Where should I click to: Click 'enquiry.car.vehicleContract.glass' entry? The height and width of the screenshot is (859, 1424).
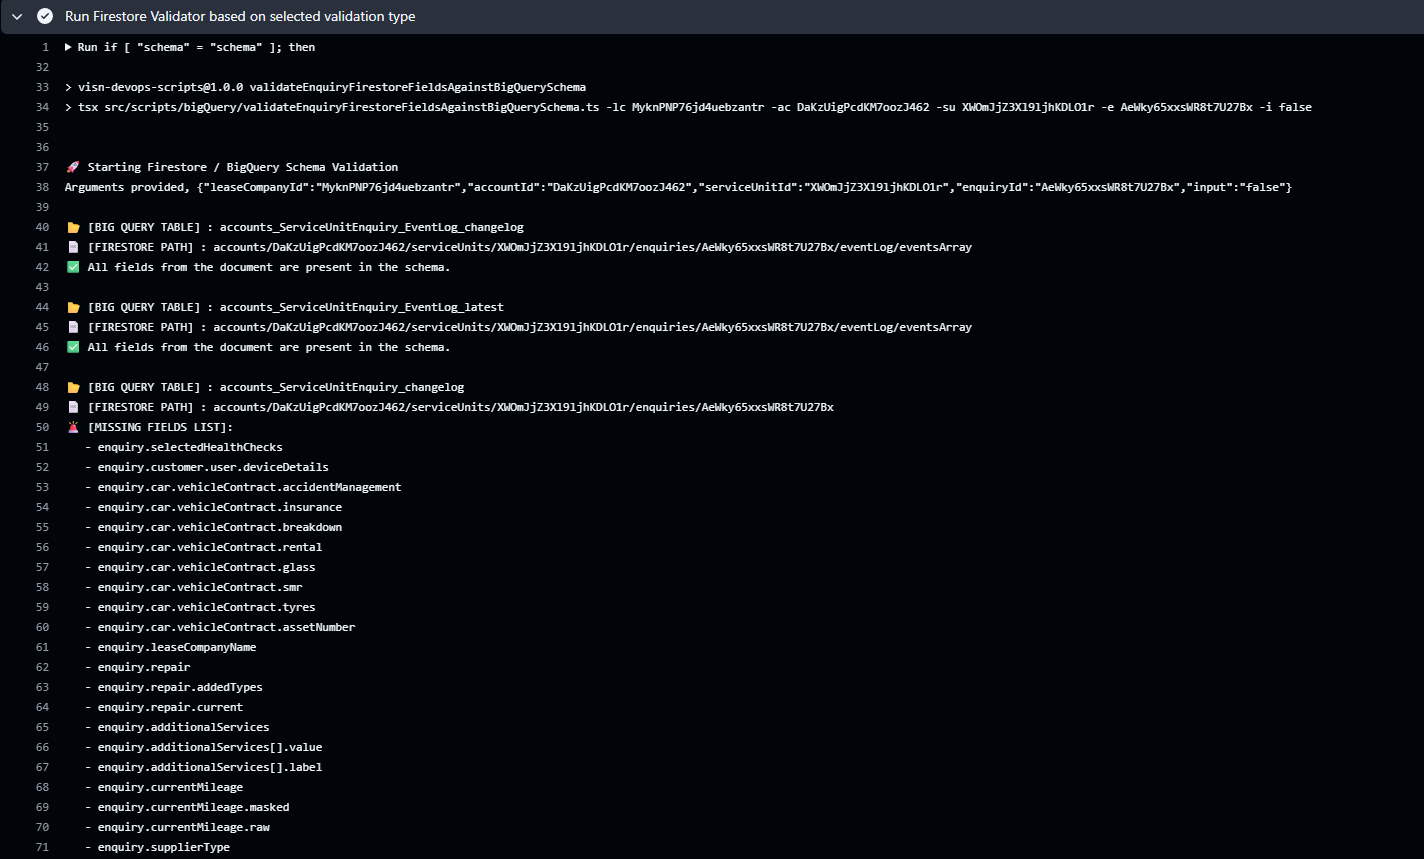(x=206, y=567)
